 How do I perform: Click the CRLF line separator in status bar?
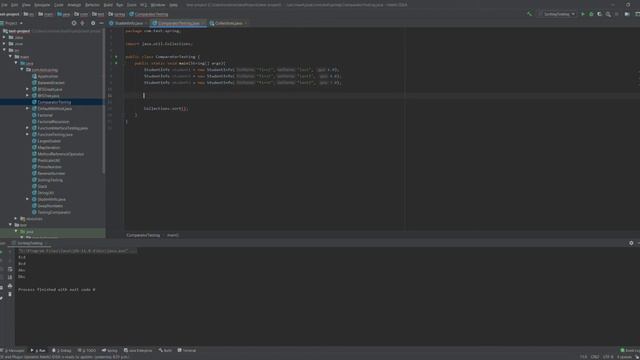coord(595,357)
